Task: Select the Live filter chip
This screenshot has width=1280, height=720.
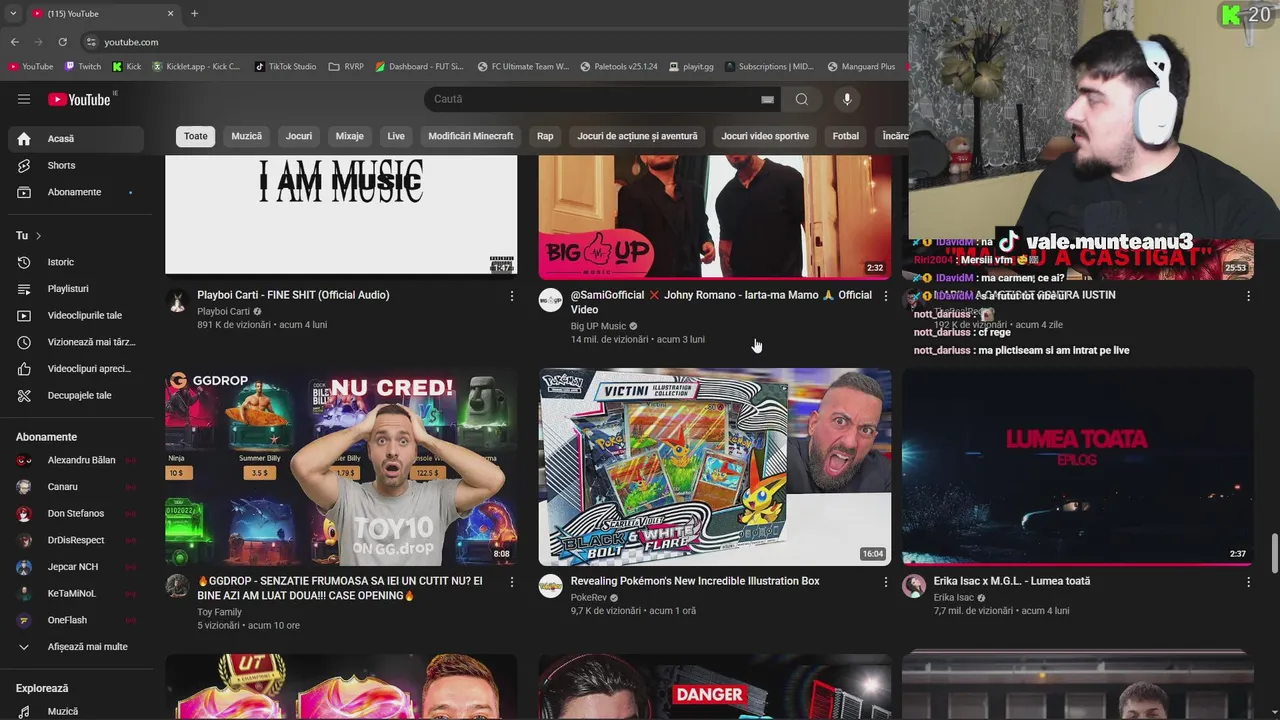Action: tap(396, 136)
